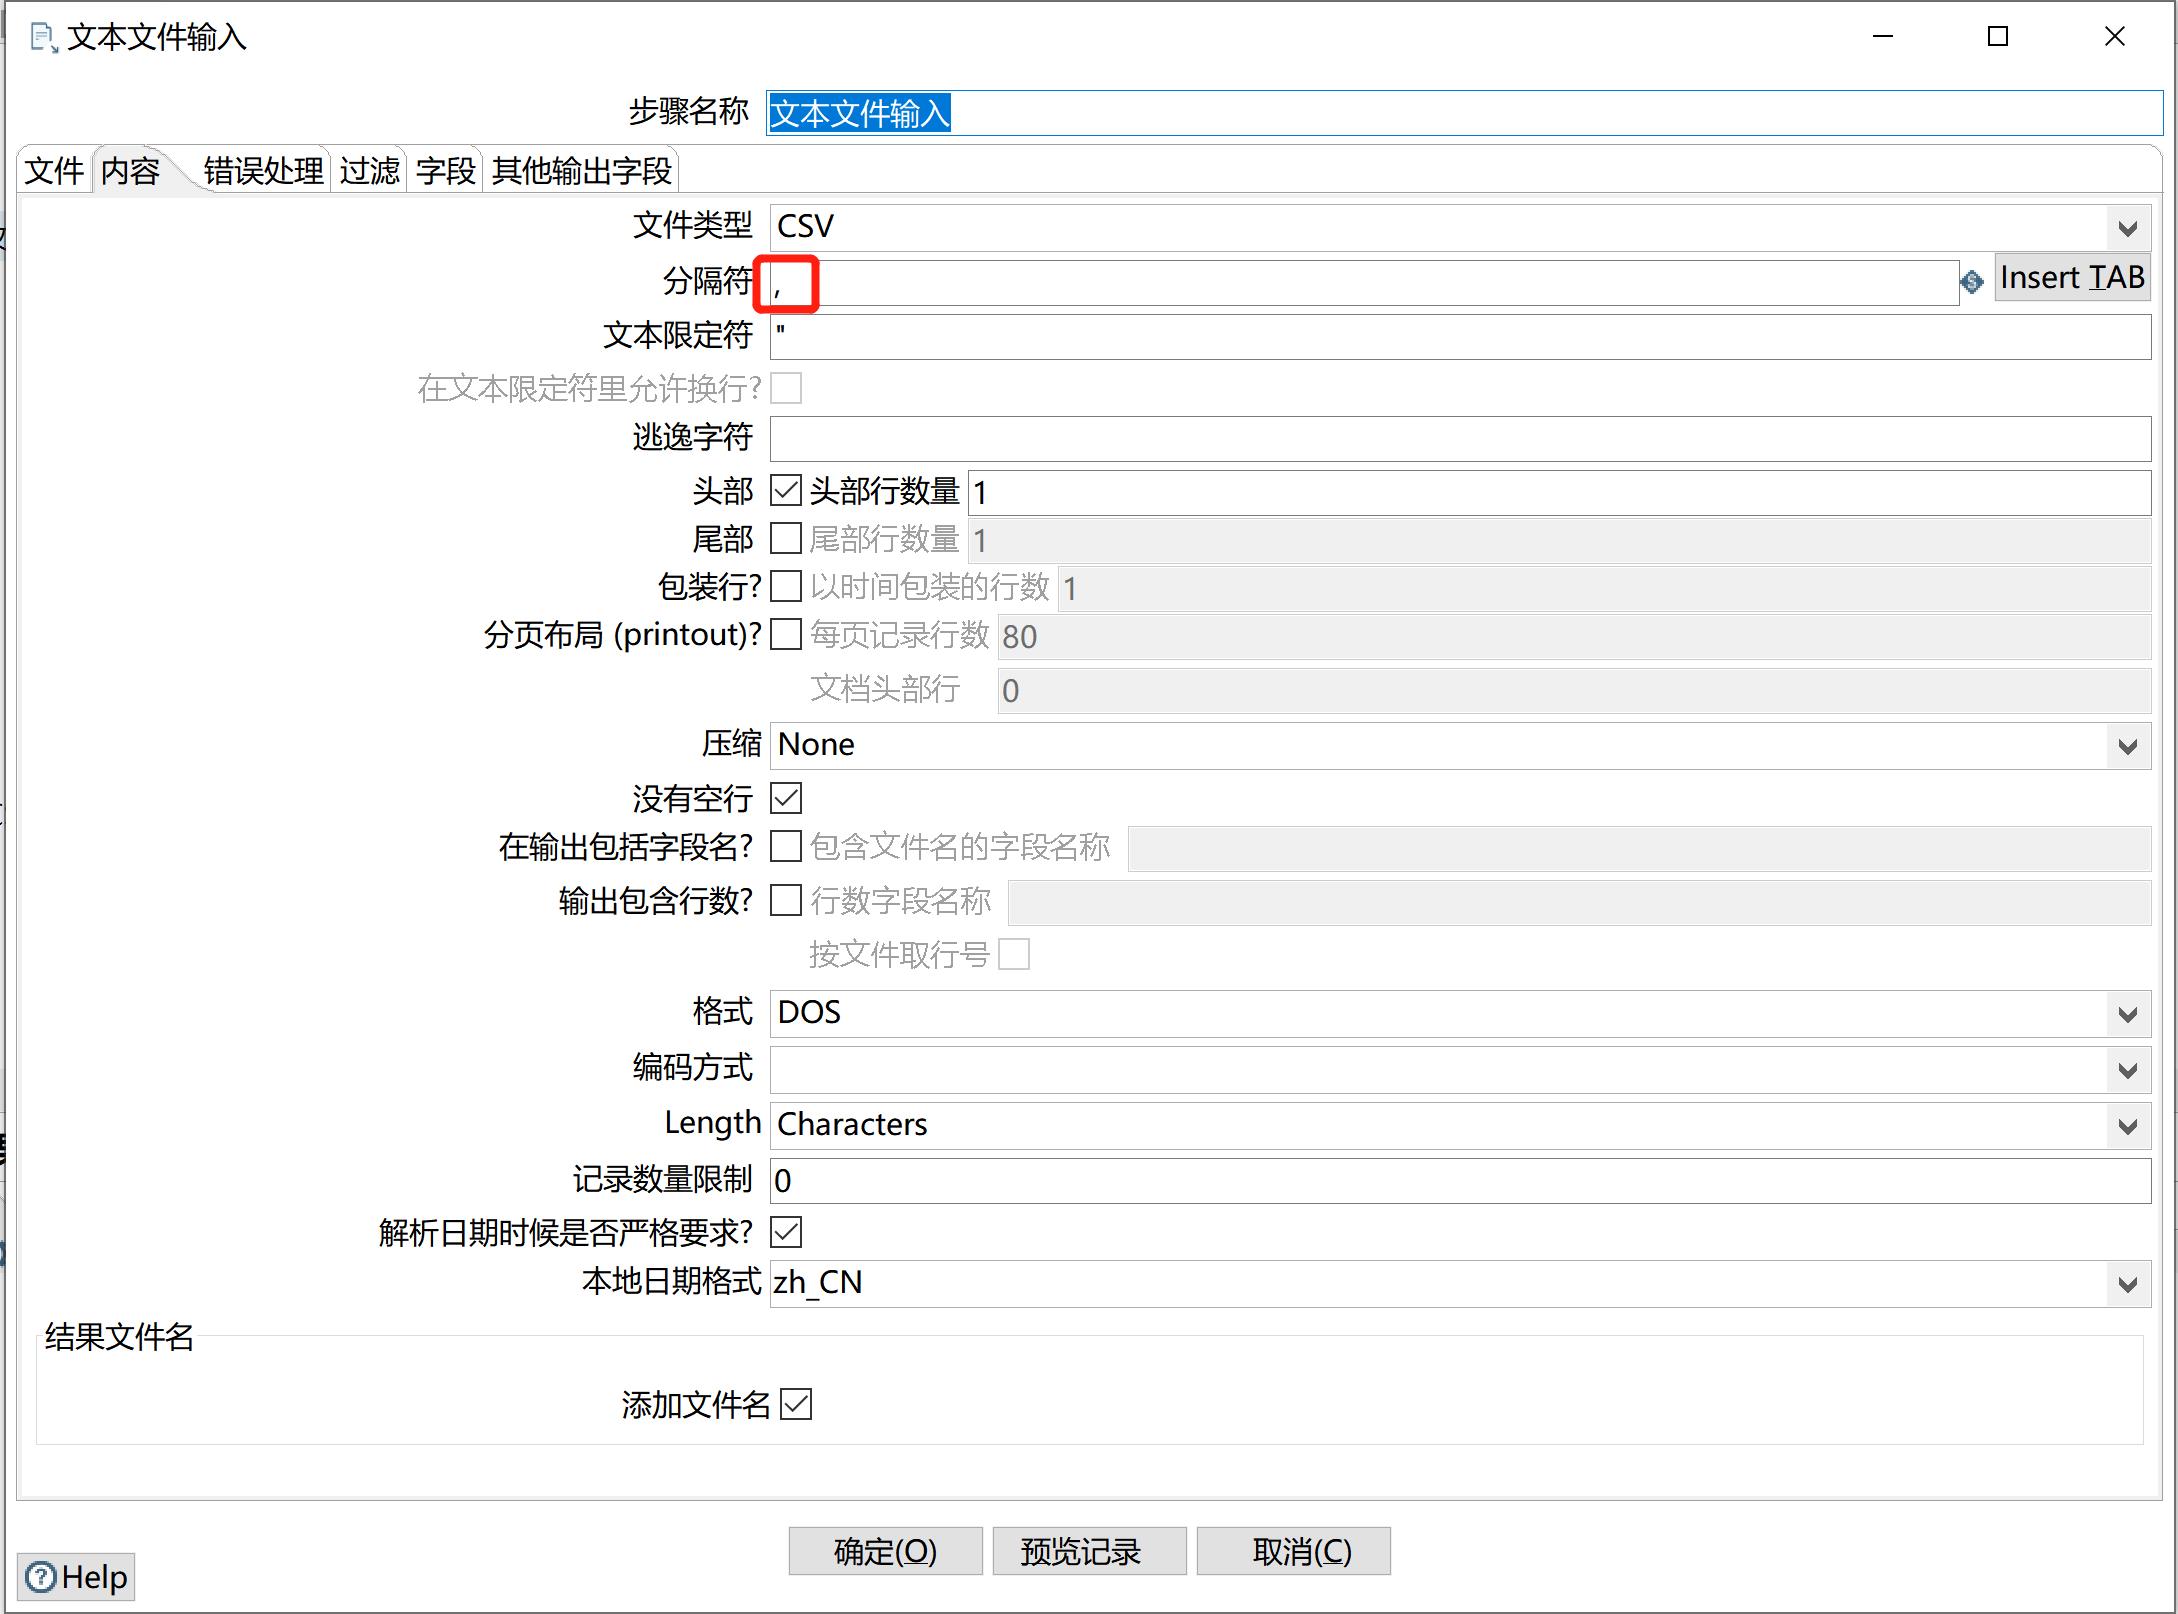
Task: Click the 记录数量限制 input field
Action: click(x=1460, y=1181)
